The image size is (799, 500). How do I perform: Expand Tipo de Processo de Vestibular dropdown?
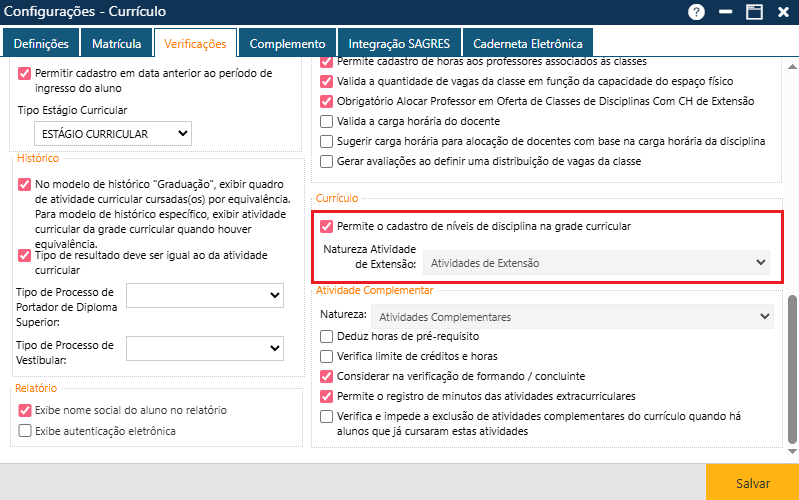(205, 348)
